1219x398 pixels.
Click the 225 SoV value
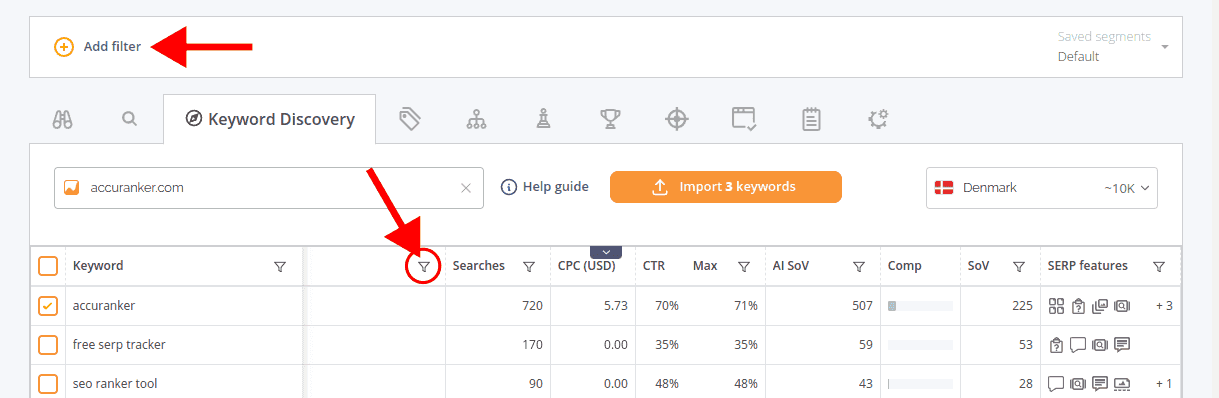[x=1022, y=306]
